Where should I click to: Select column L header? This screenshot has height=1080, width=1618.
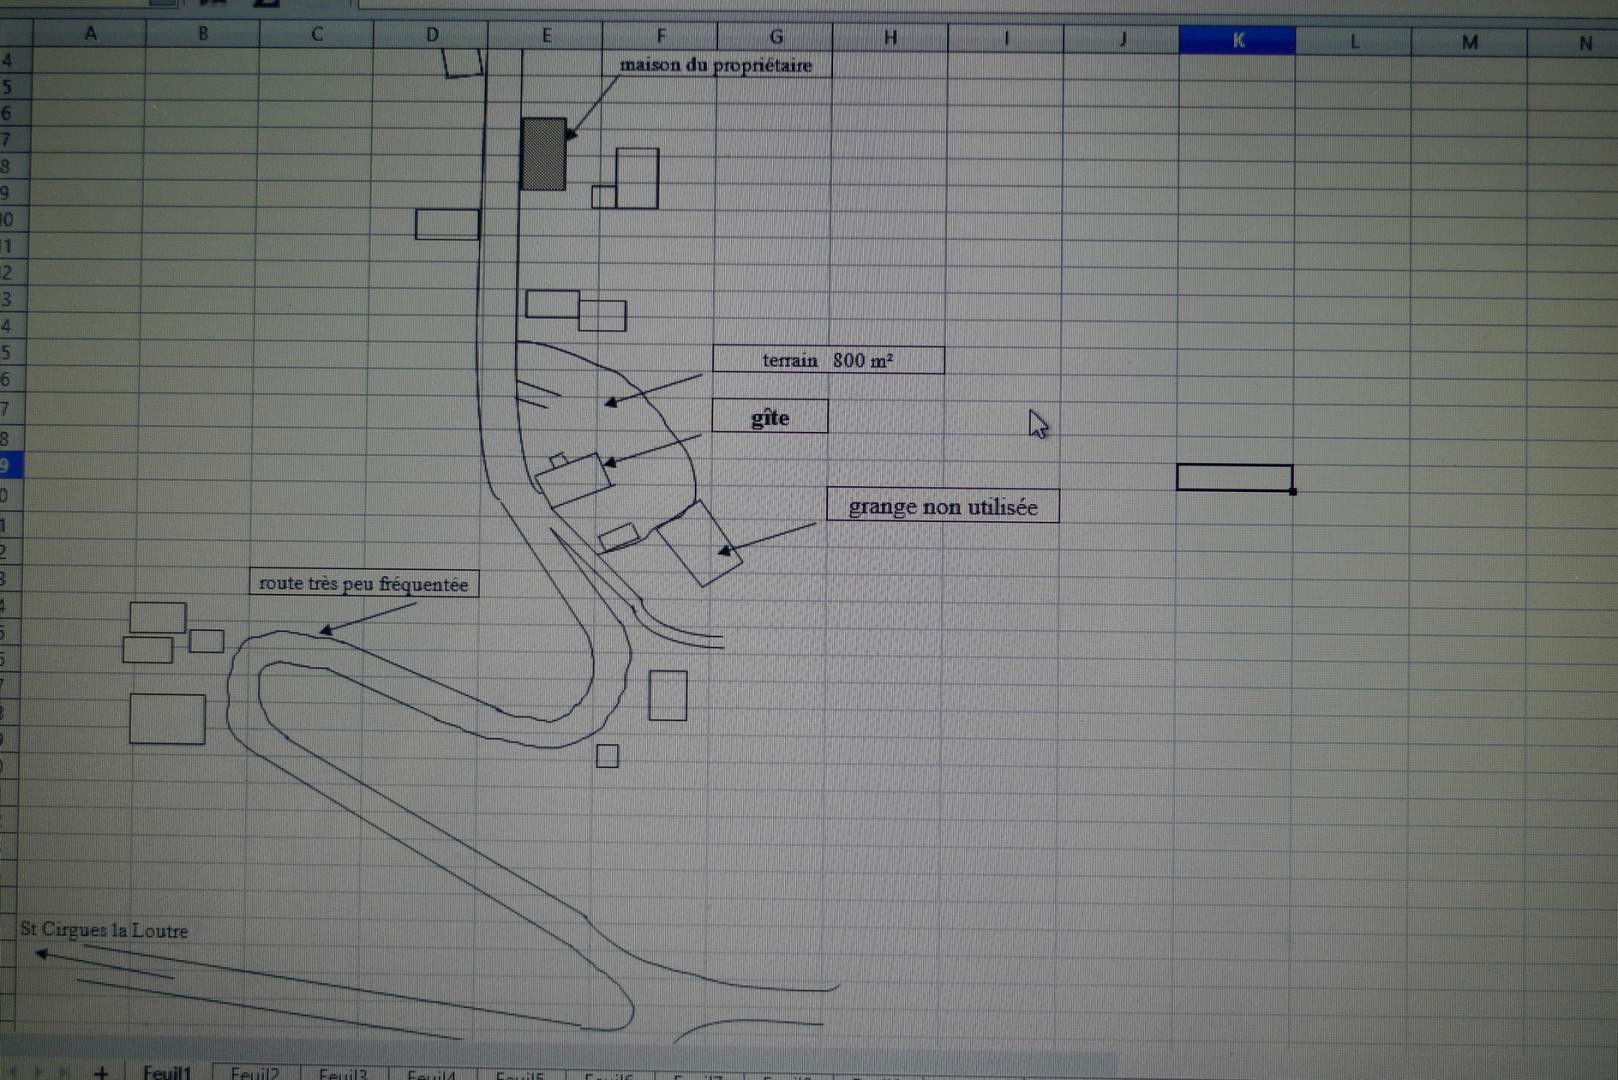(x=1354, y=41)
